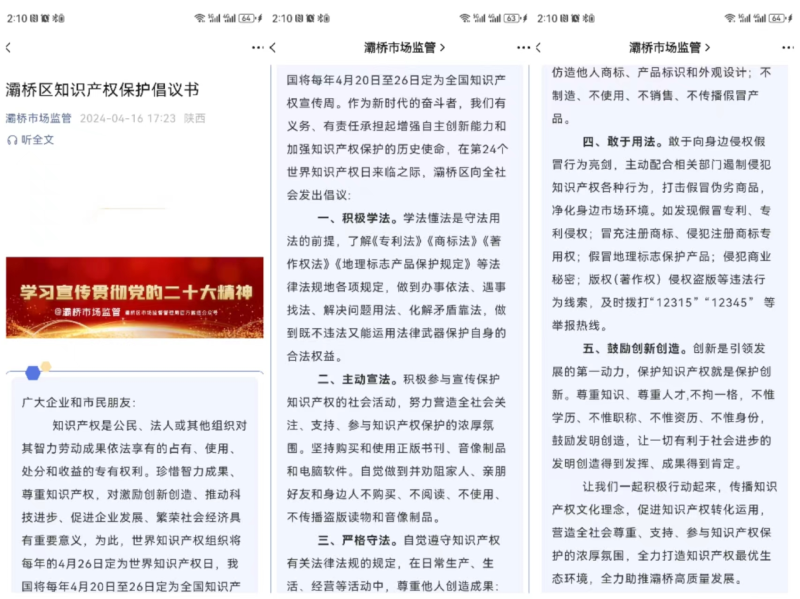Tap the blue hexagon decoration above the letter

coord(33,372)
